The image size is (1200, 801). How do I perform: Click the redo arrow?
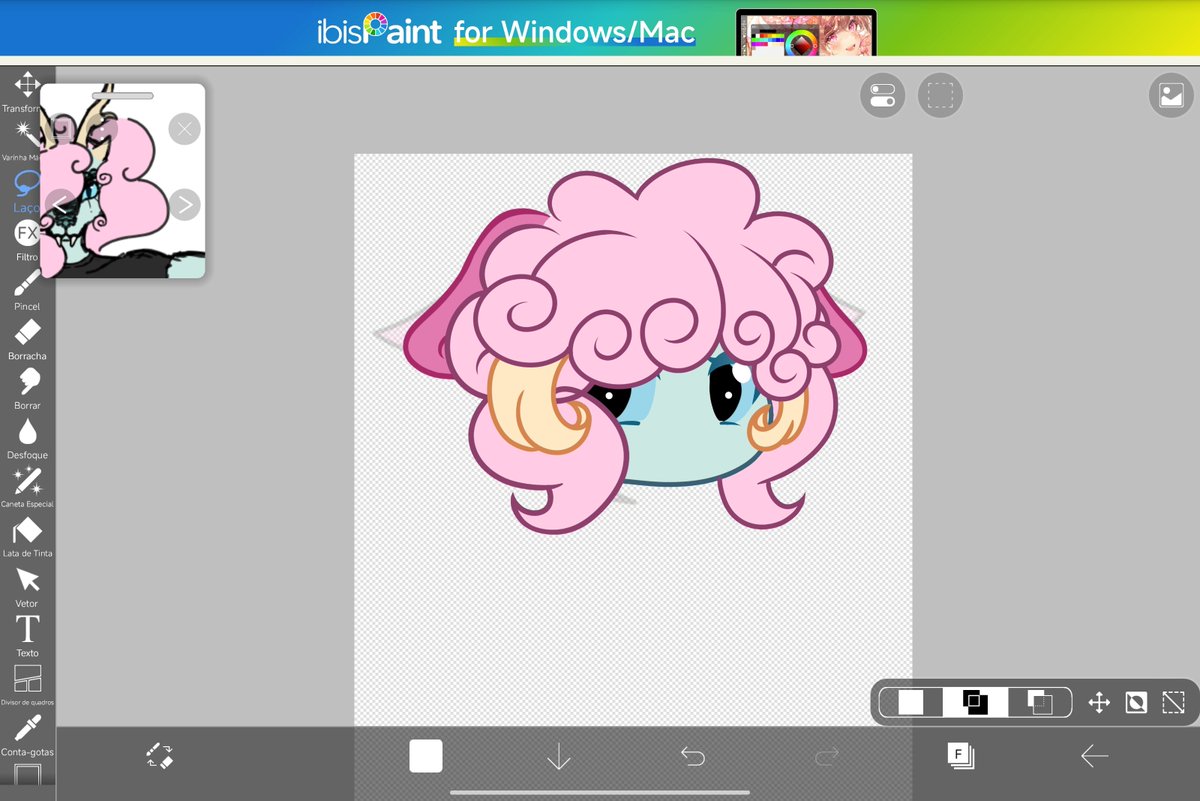827,757
